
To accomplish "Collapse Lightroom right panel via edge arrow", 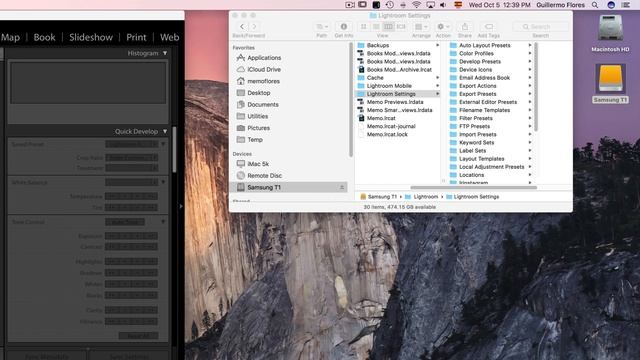I will [181, 206].
